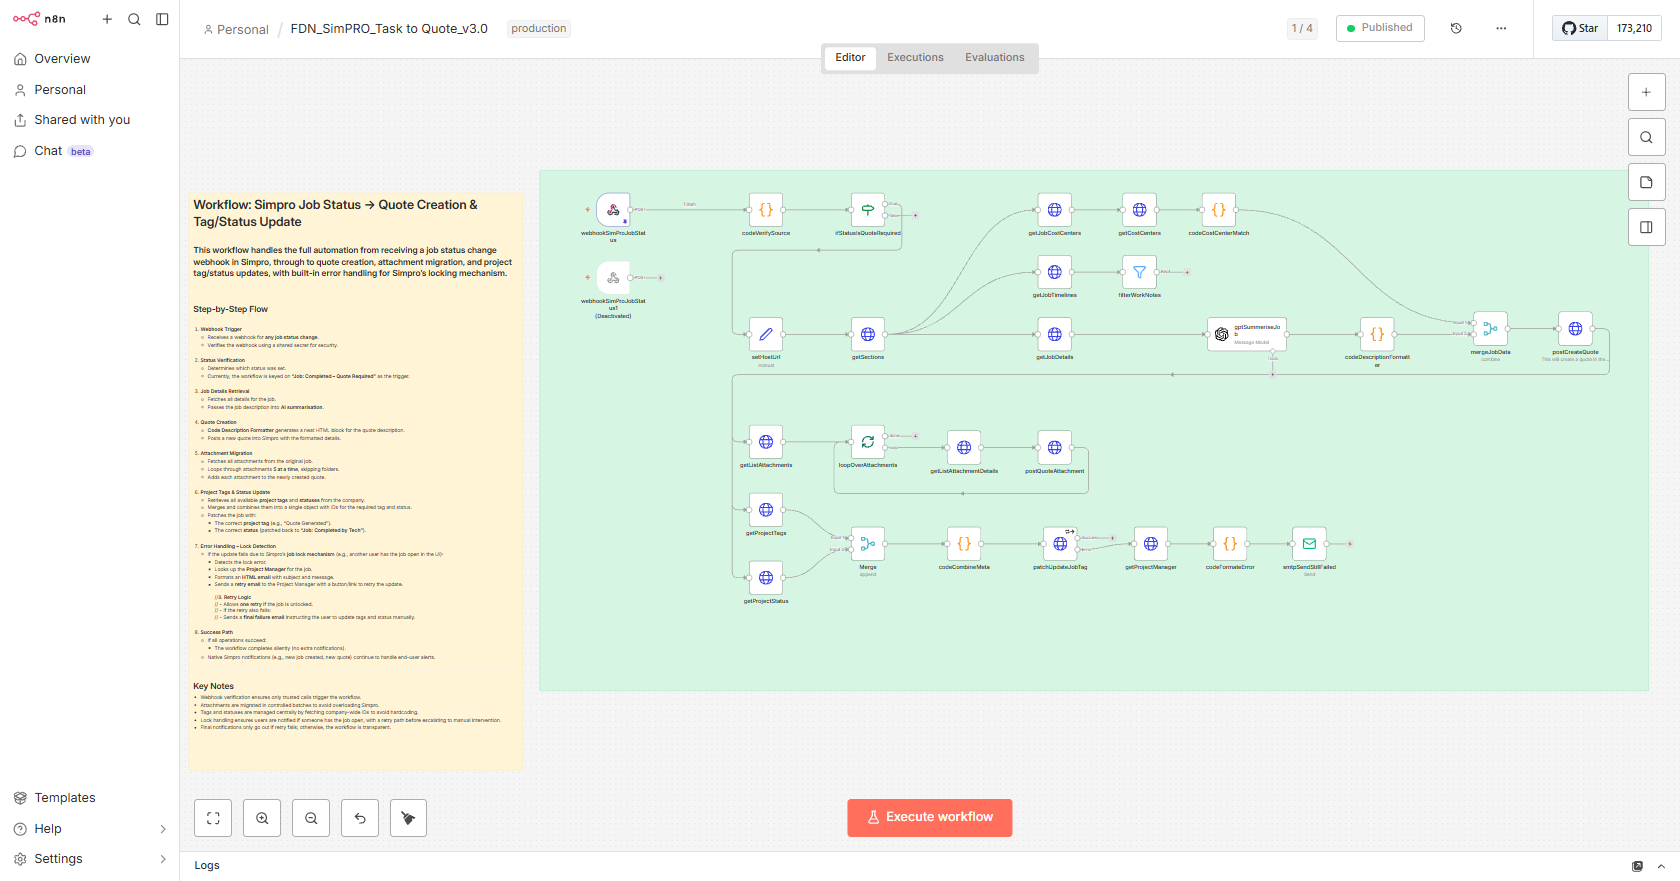Image resolution: width=1680 pixels, height=881 pixels.
Task: Create new item from sidebar plus
Action: [x=107, y=19]
